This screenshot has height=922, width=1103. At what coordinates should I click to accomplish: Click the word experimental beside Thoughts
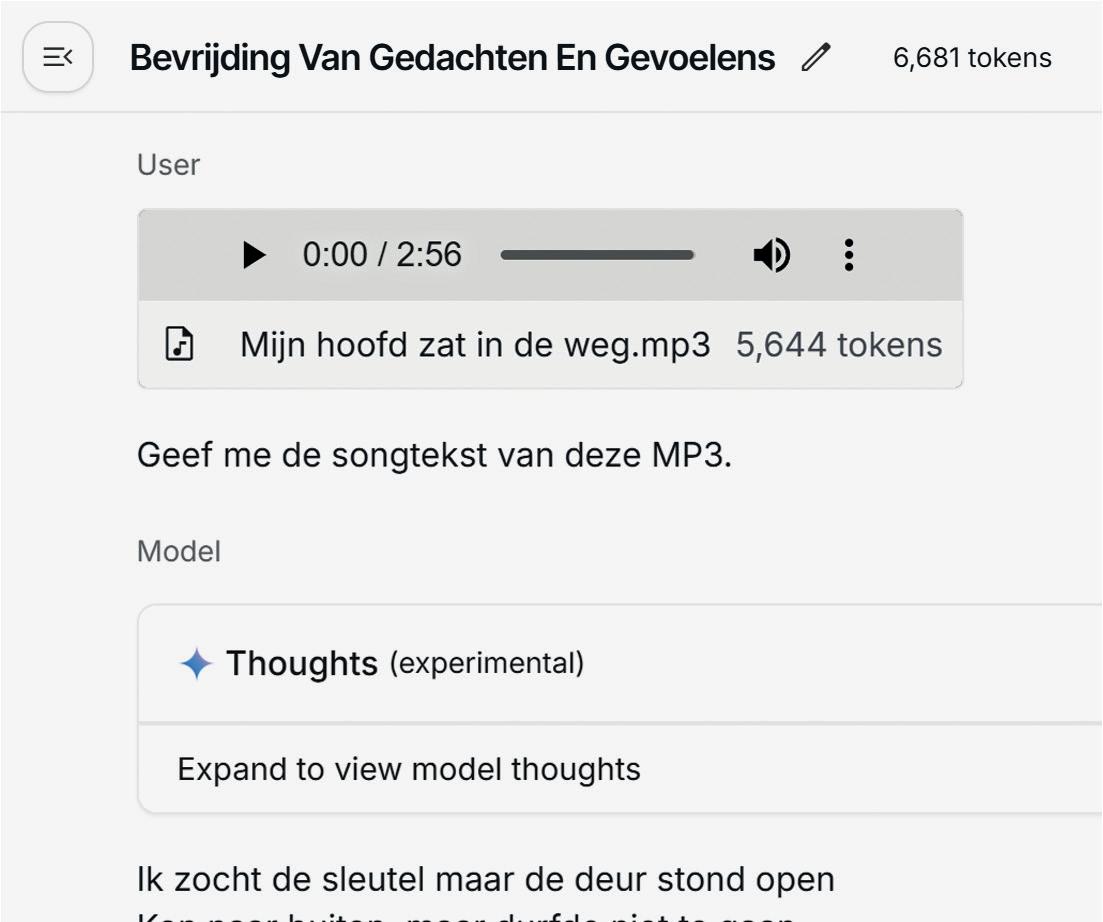pyautogui.click(x=487, y=663)
